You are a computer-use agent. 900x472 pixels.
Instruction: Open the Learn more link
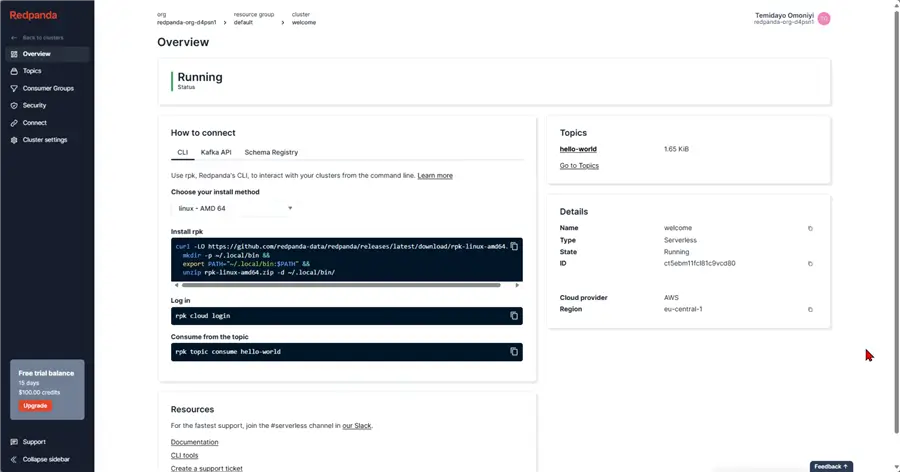435,176
